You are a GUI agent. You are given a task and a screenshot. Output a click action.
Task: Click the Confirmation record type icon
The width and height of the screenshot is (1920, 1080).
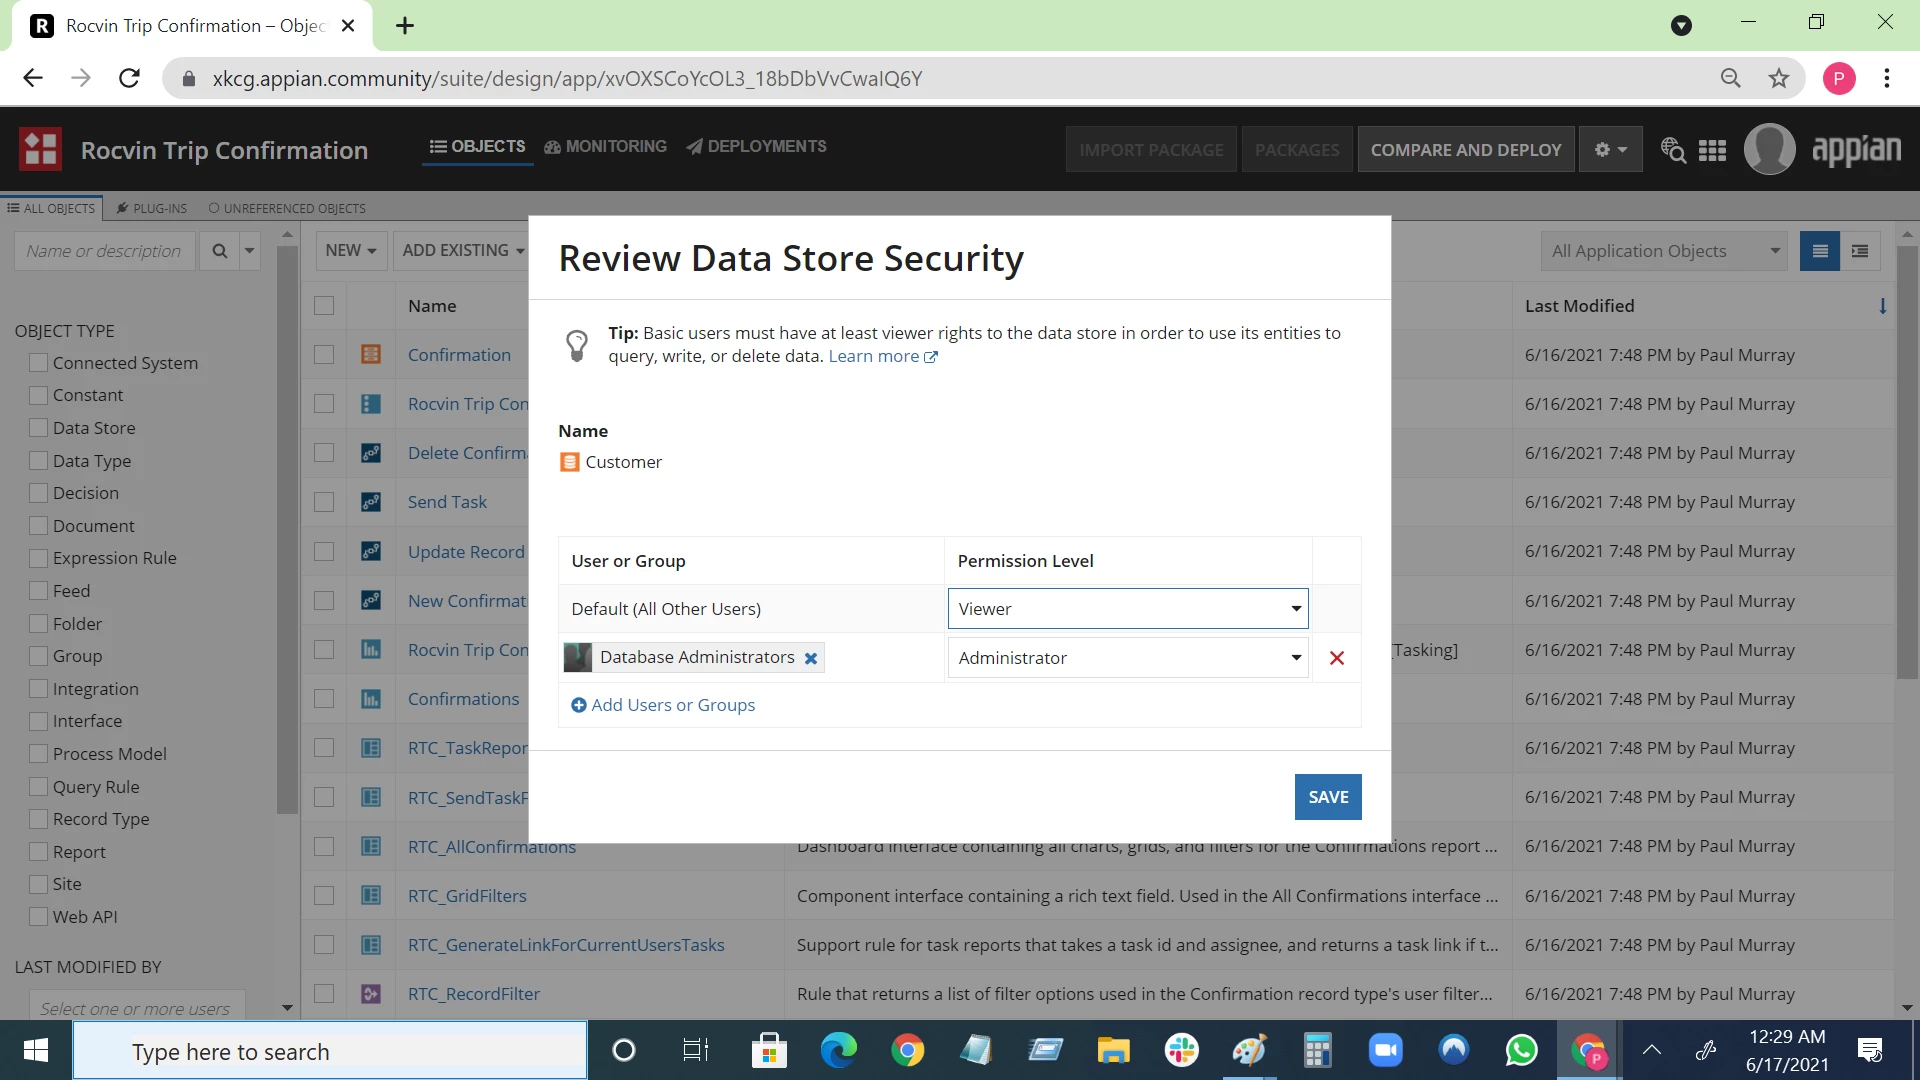pos(371,354)
